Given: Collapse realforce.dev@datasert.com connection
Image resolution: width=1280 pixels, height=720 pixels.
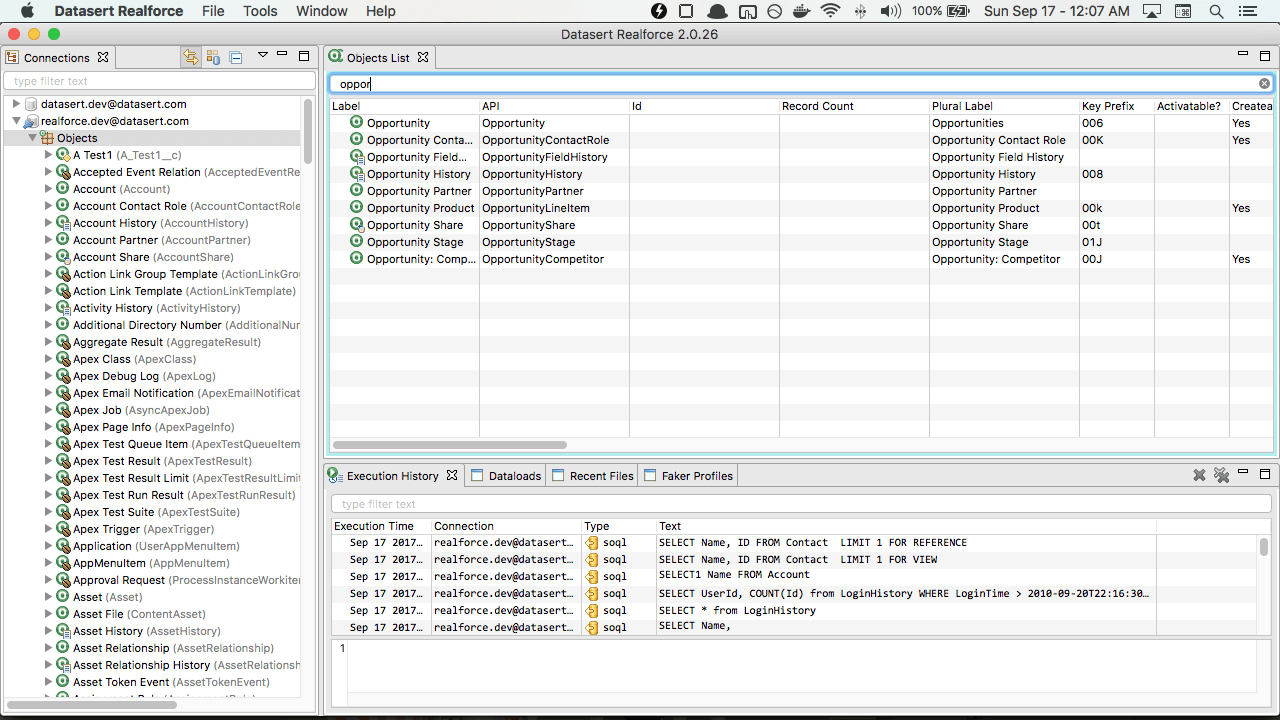Looking at the screenshot, I should tap(16, 121).
